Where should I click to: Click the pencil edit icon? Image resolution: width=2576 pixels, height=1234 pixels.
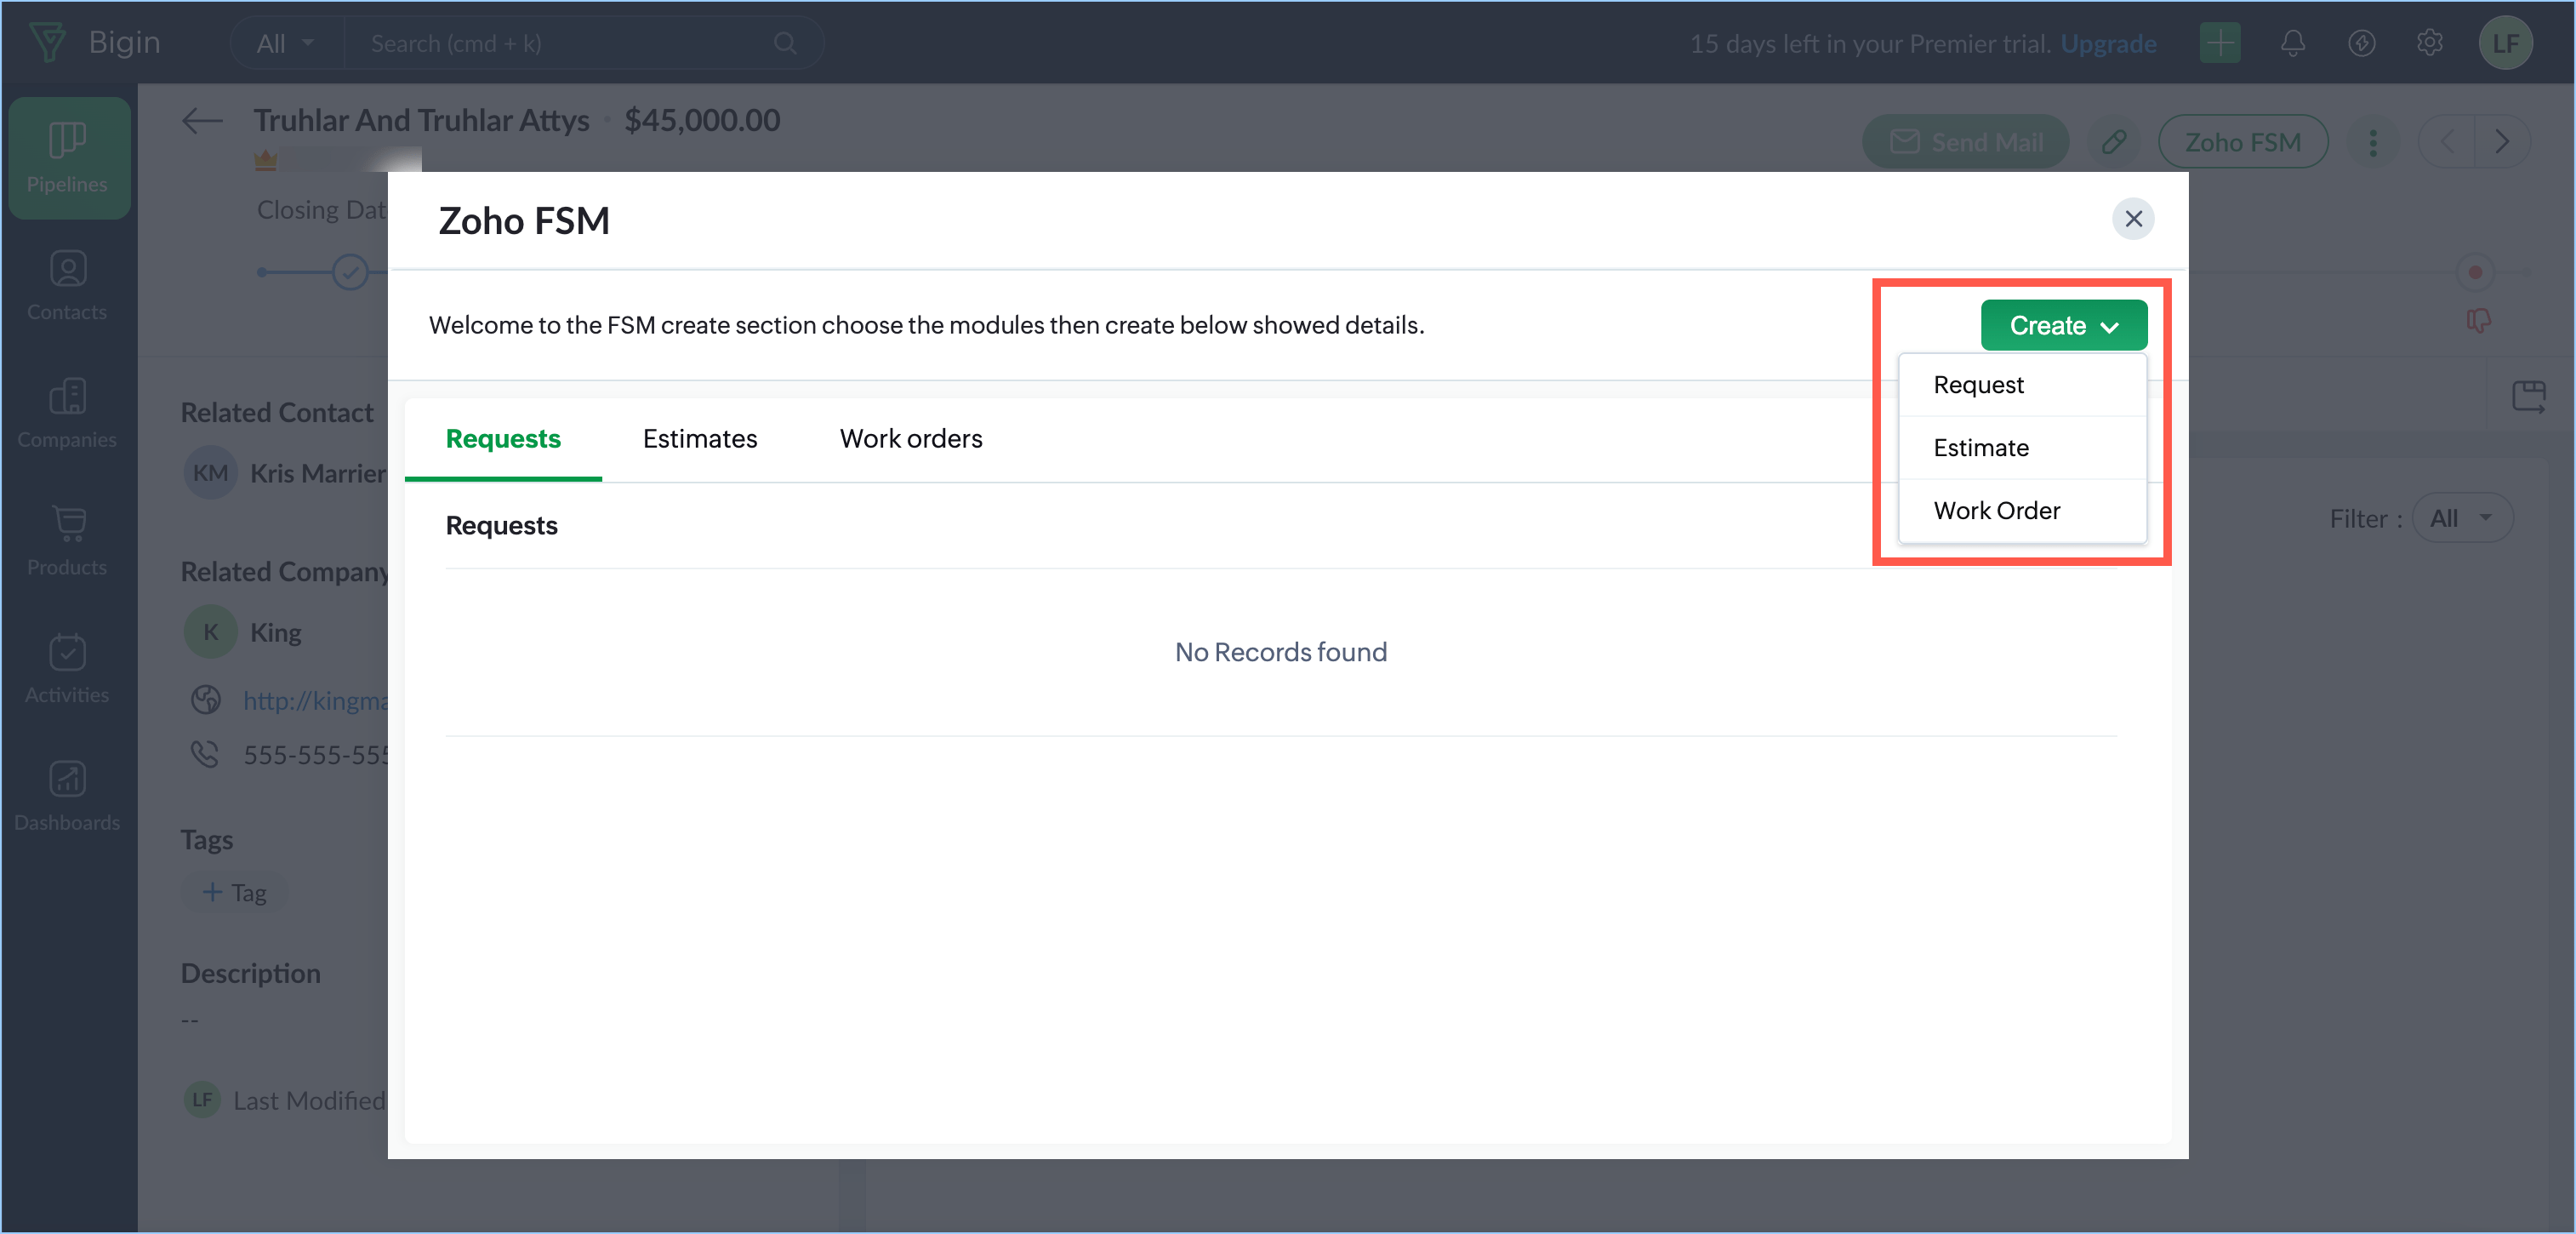pyautogui.click(x=2114, y=142)
